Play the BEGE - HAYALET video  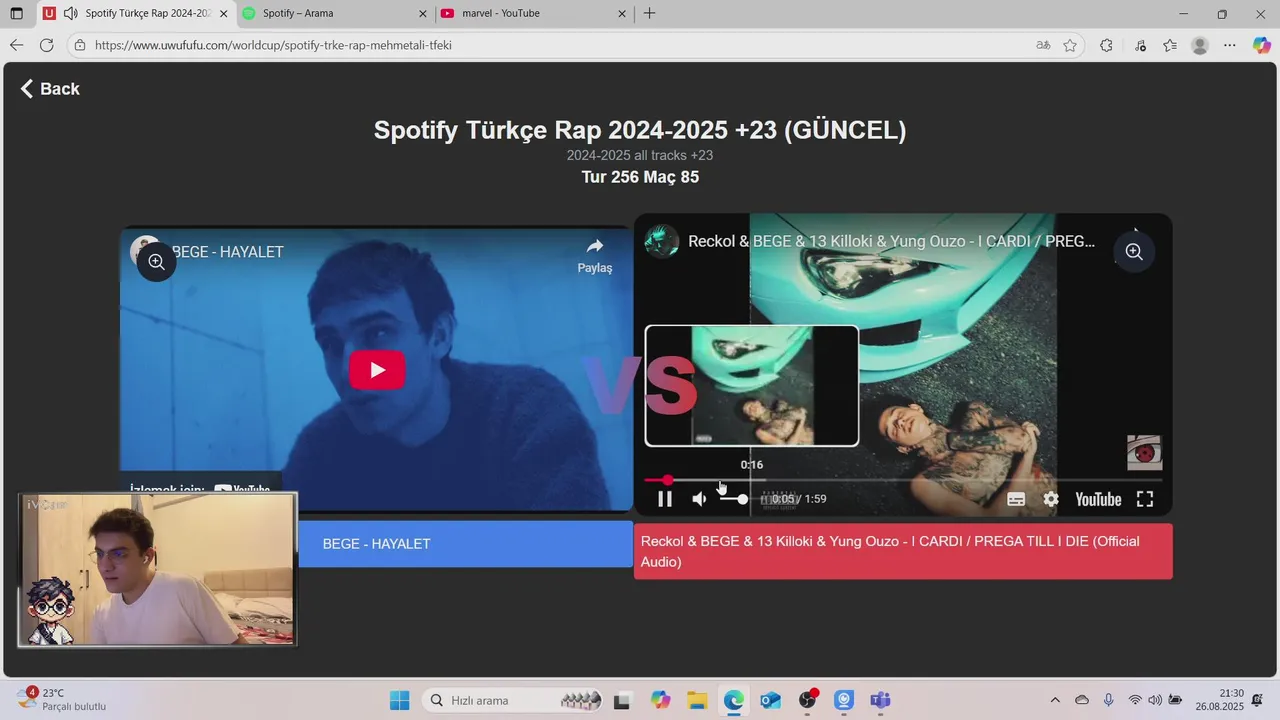pyautogui.click(x=377, y=370)
